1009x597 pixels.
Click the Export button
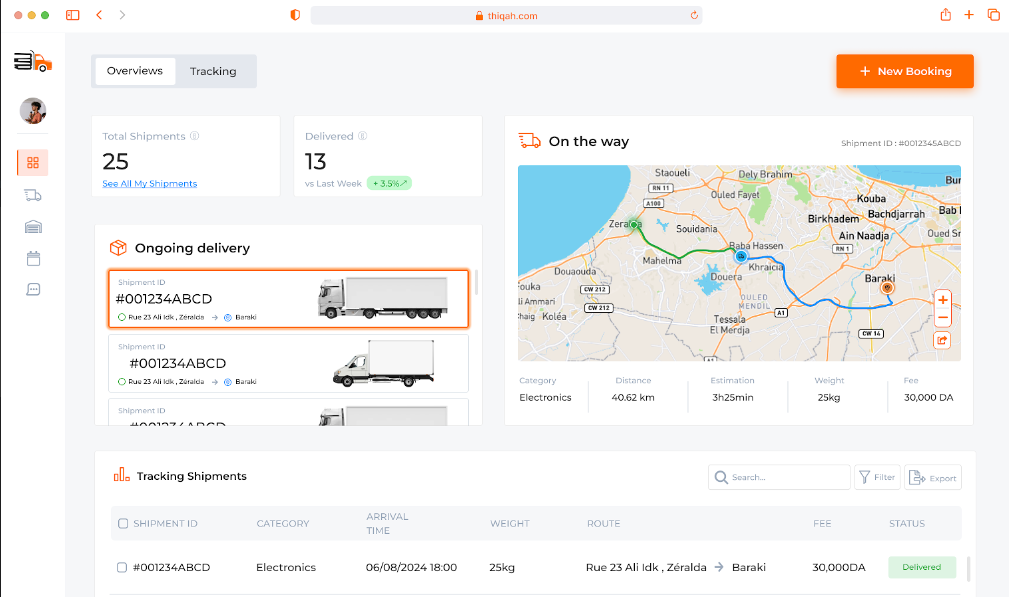933,478
